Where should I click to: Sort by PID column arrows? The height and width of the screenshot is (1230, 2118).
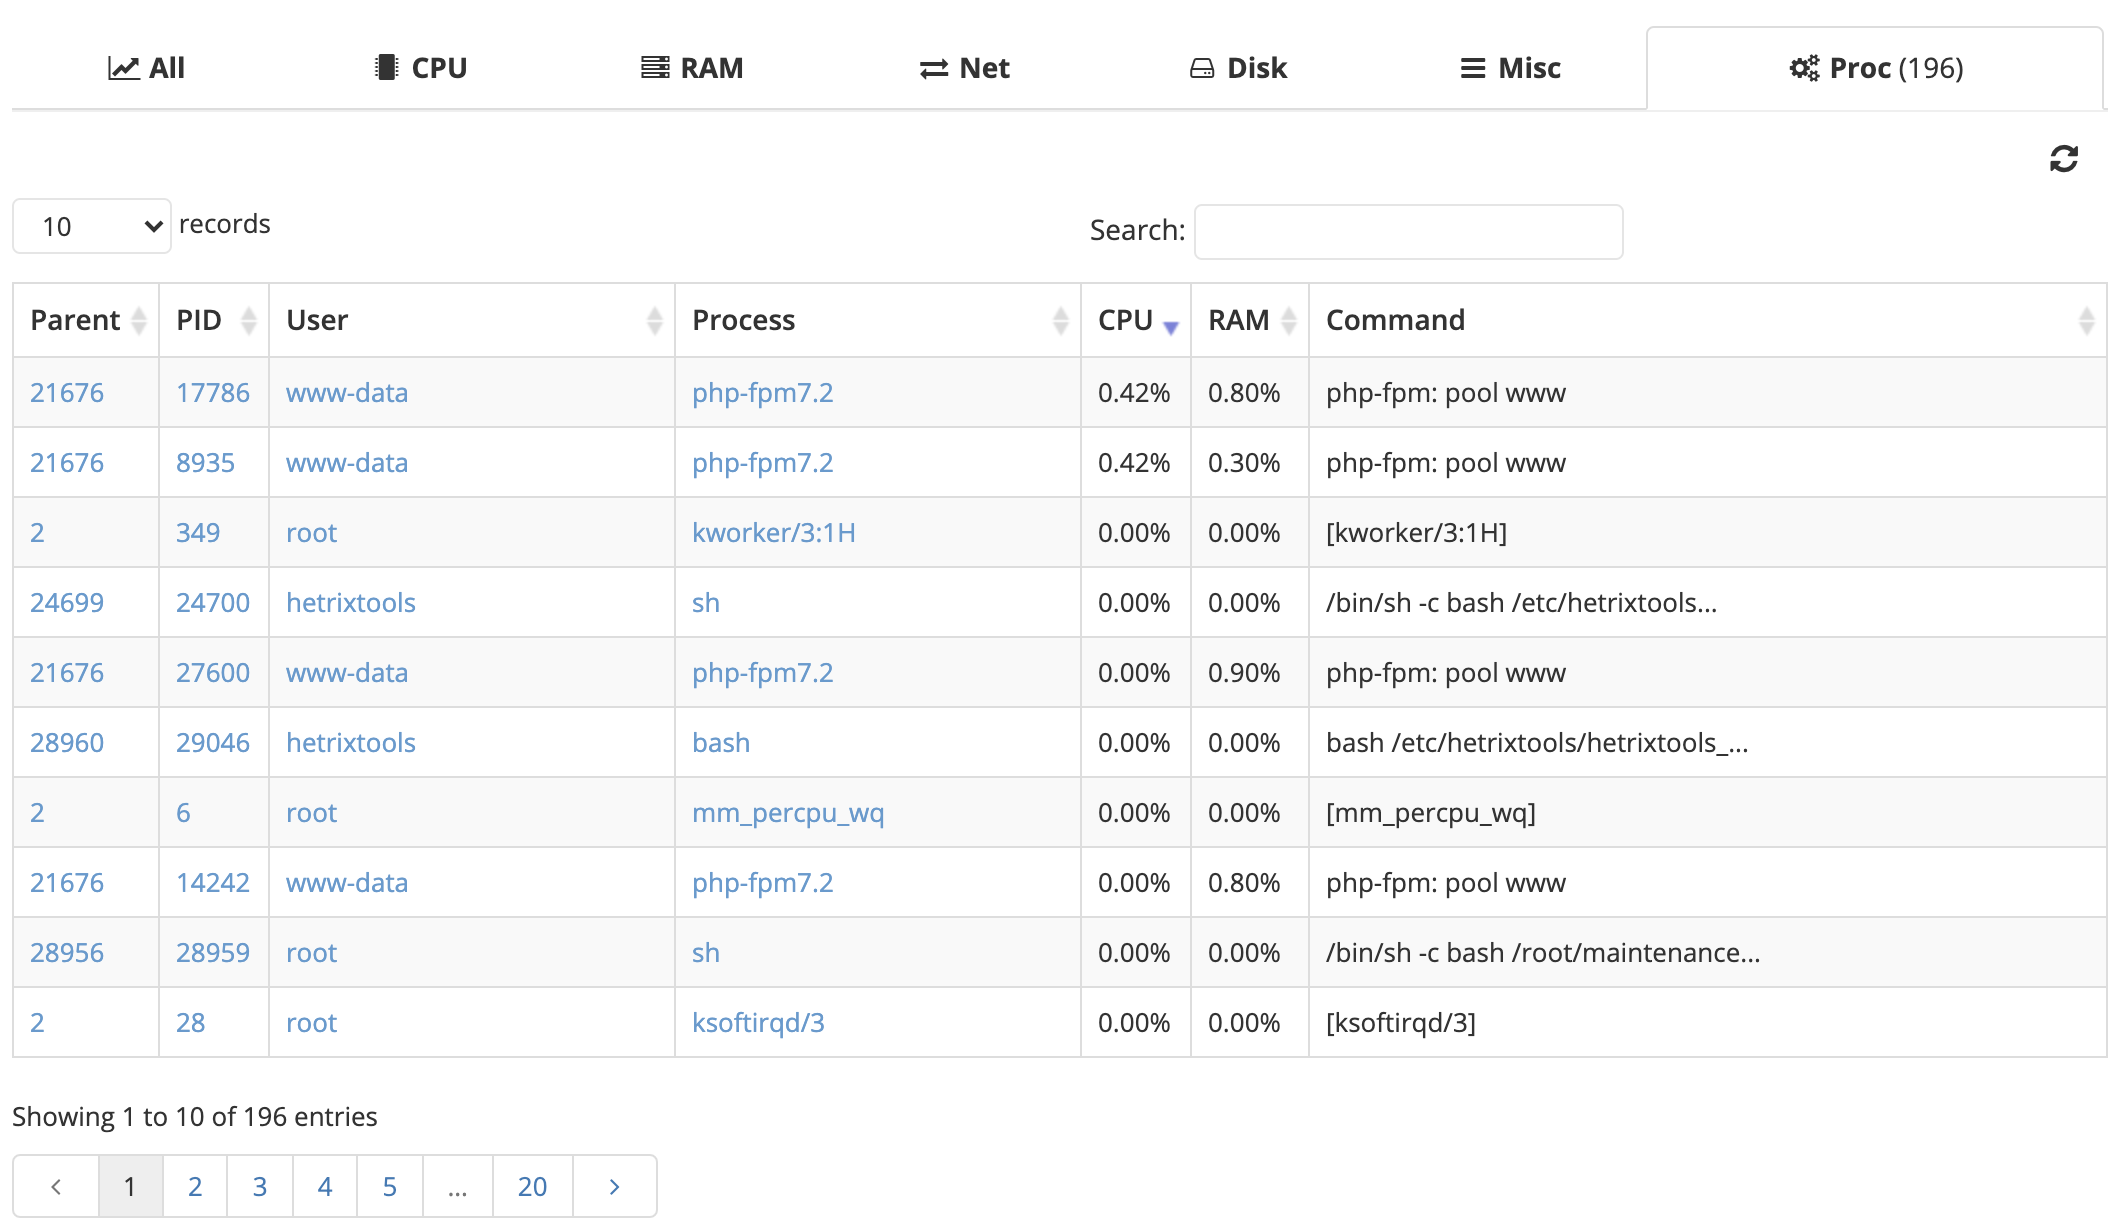click(249, 321)
